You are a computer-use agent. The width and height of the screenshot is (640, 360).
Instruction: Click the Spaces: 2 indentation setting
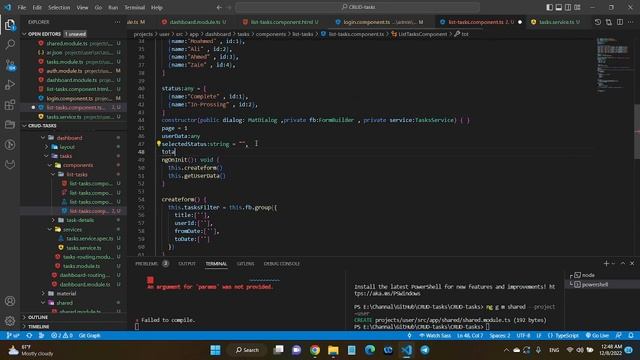click(500, 336)
